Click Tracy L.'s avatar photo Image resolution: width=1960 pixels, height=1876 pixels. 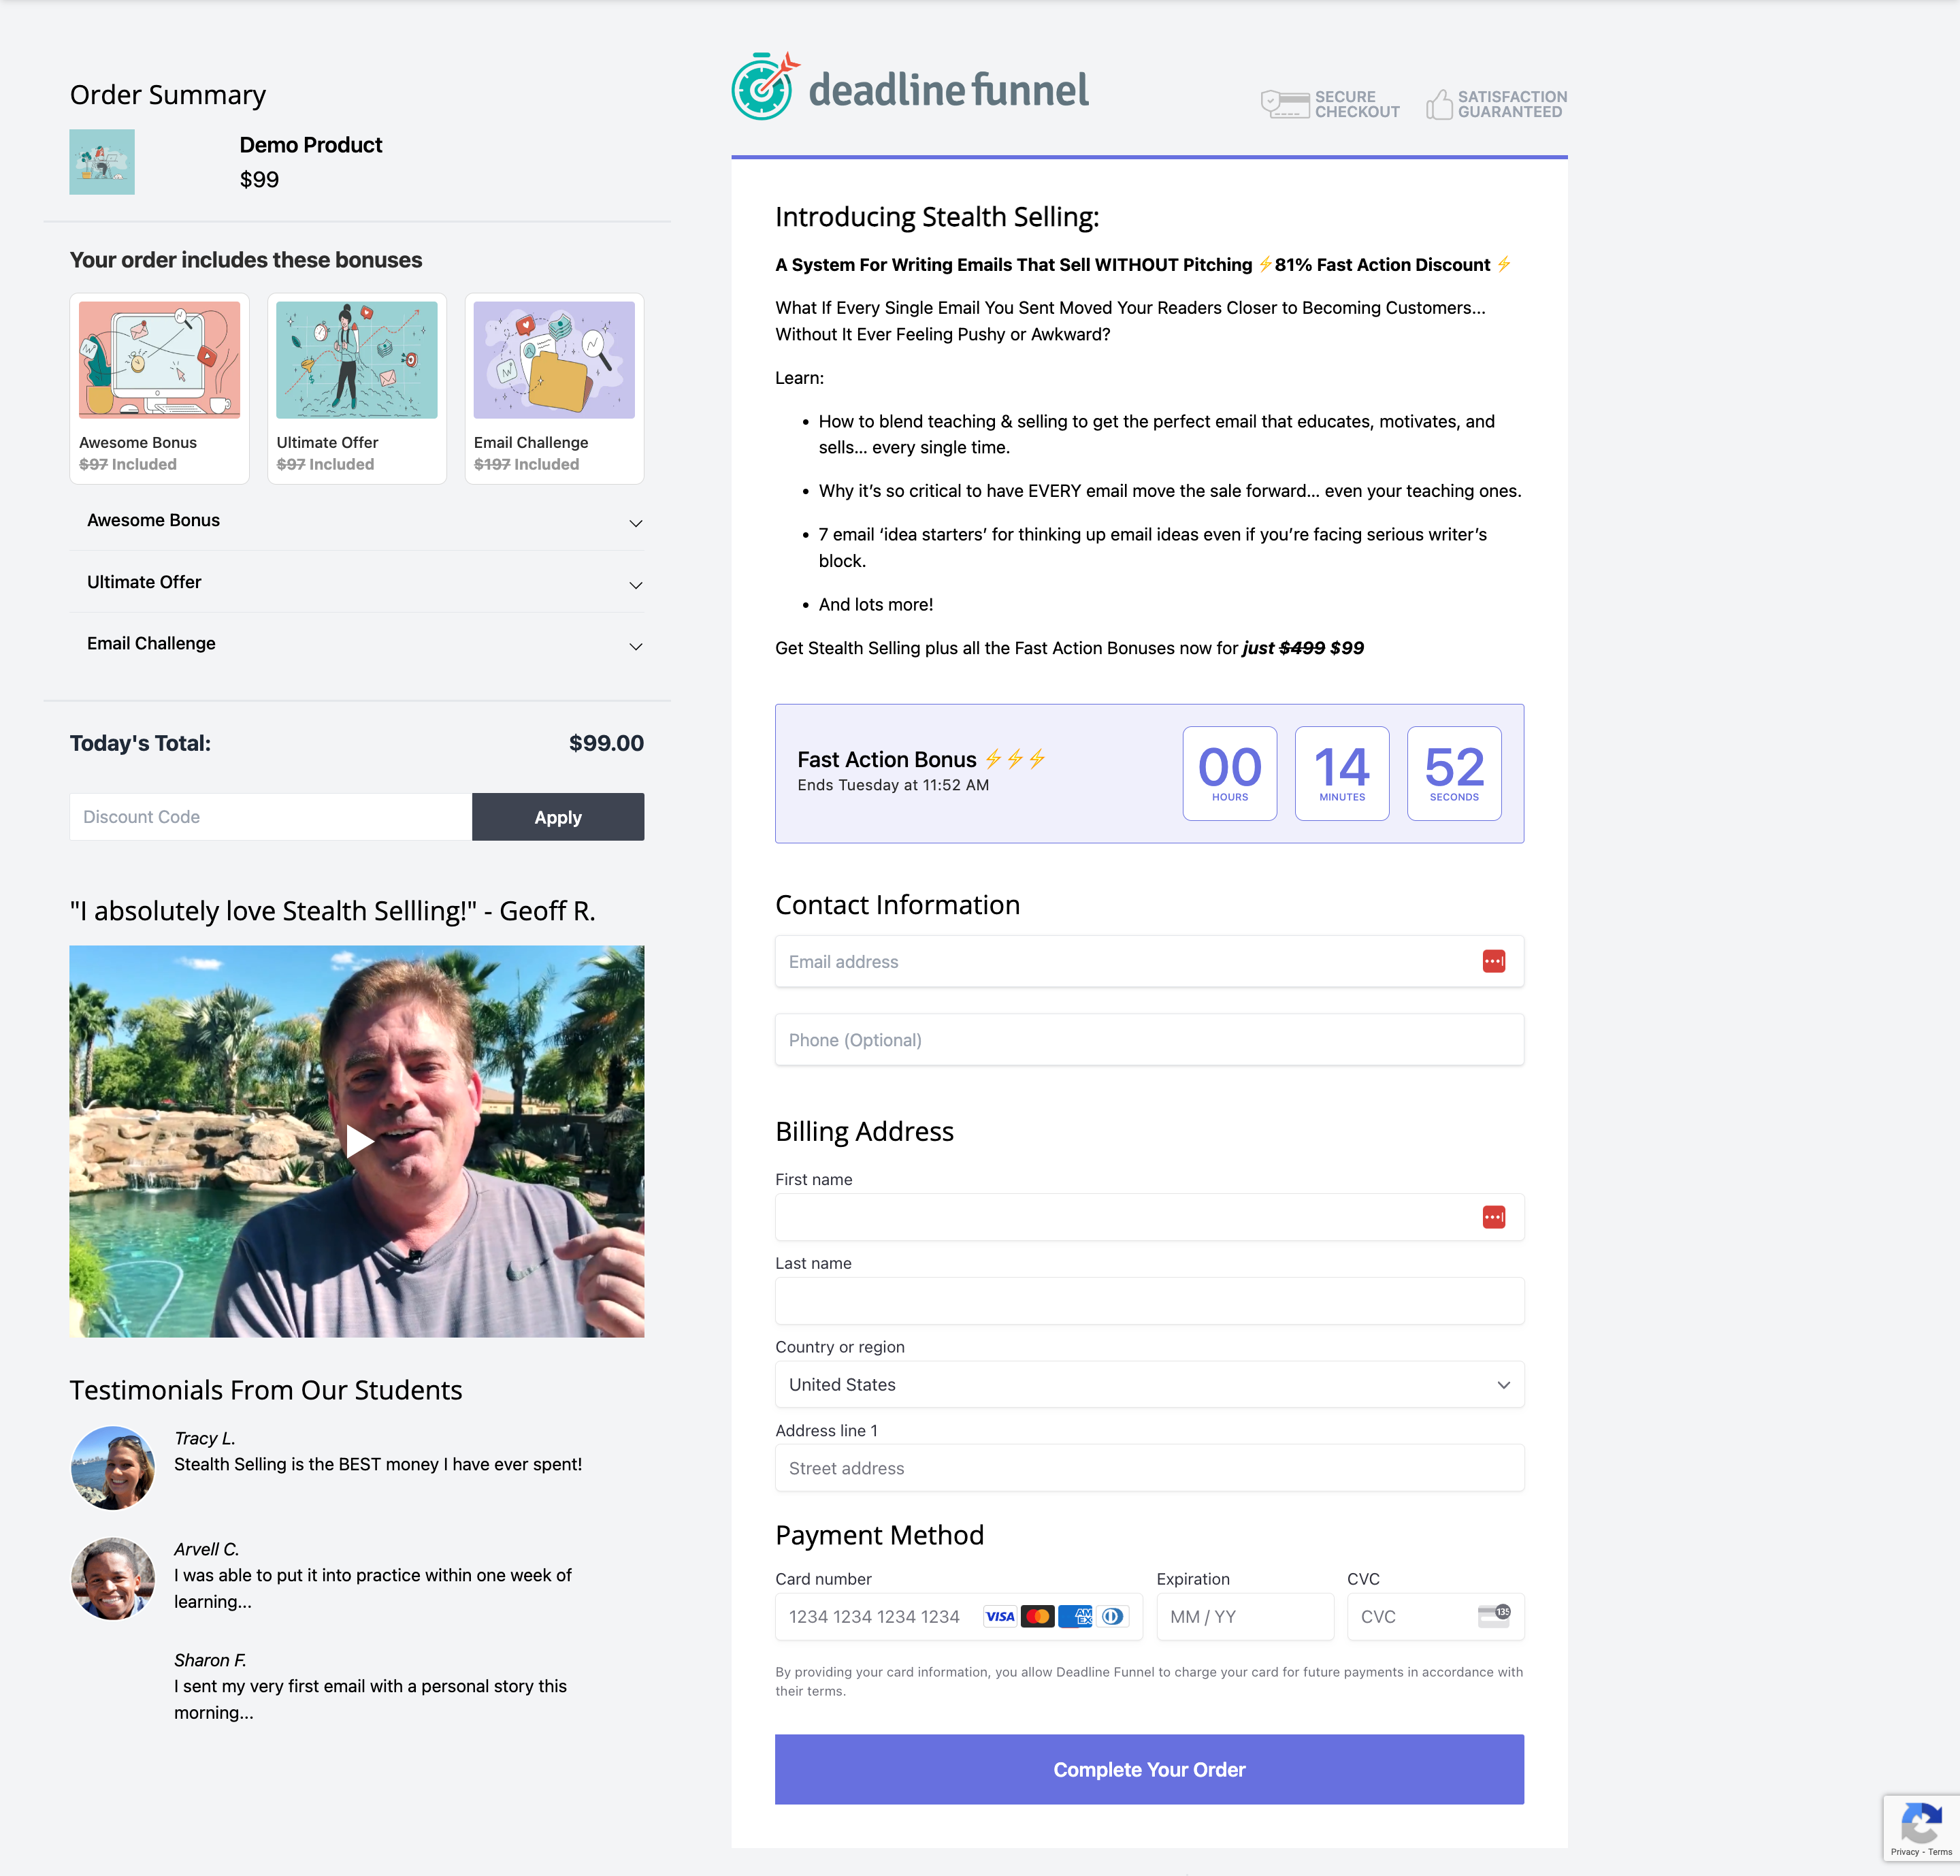coord(112,1468)
